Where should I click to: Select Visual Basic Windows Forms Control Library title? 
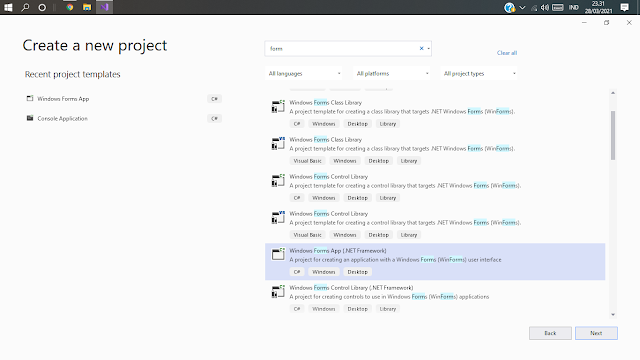pos(329,214)
